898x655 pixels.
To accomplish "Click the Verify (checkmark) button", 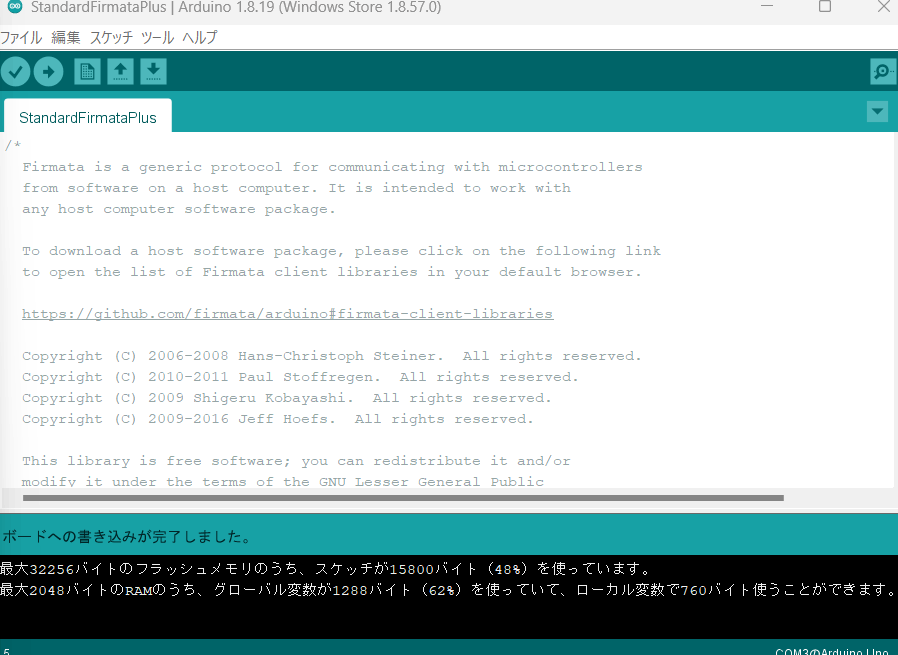I will coord(15,72).
